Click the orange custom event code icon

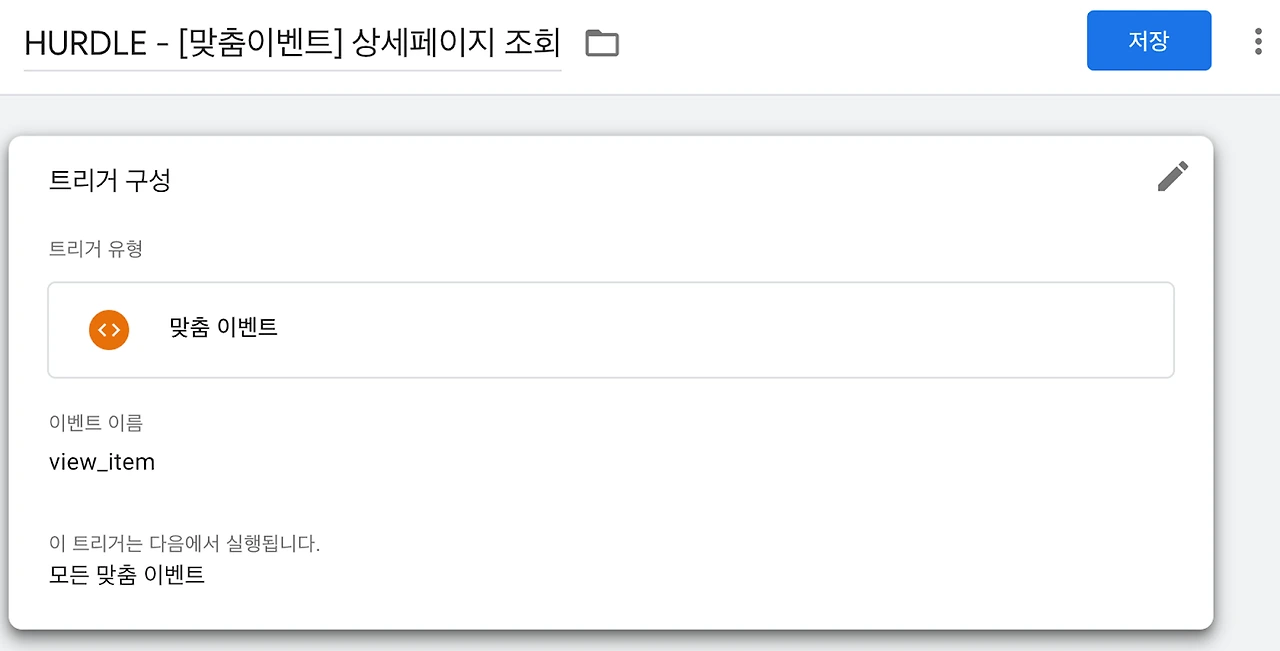click(x=109, y=329)
